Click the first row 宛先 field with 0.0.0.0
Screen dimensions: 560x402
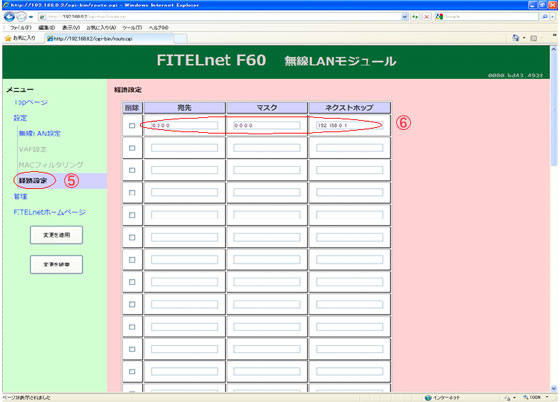[x=184, y=125]
